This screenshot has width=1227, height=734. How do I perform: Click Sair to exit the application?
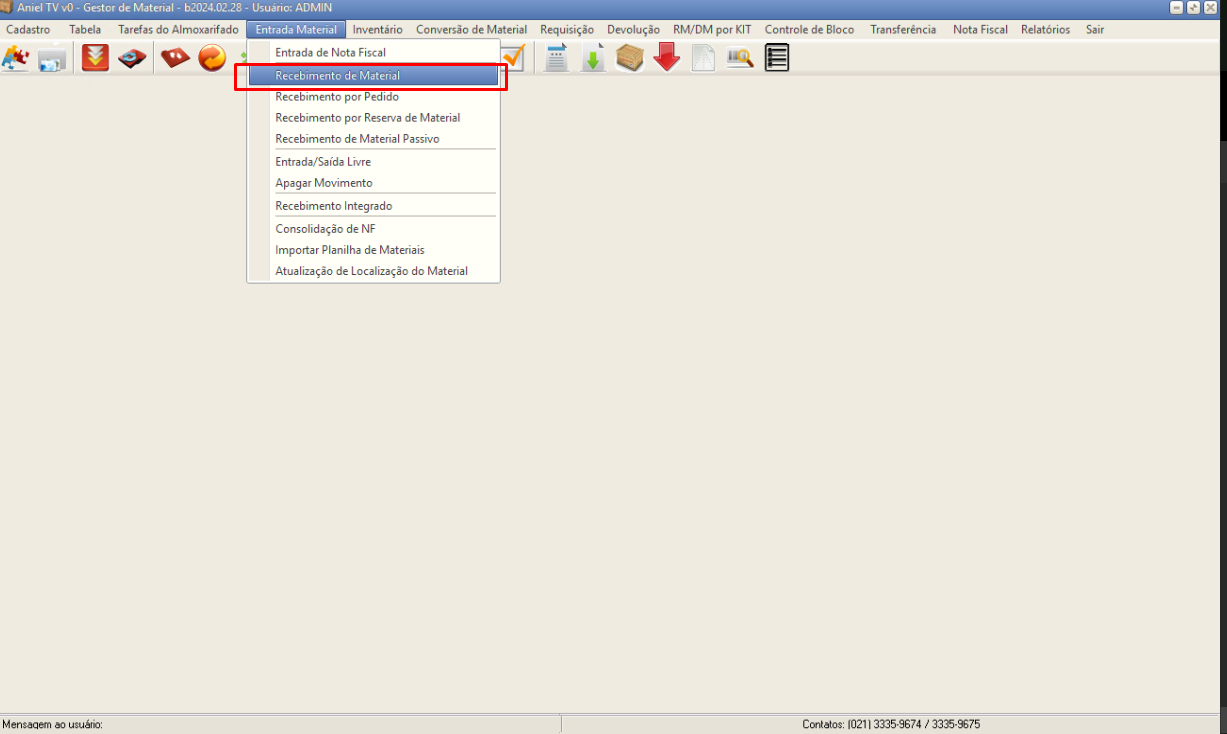coord(1095,30)
